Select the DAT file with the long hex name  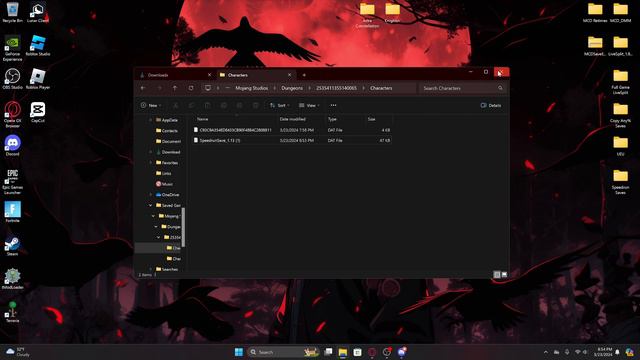[292, 130]
